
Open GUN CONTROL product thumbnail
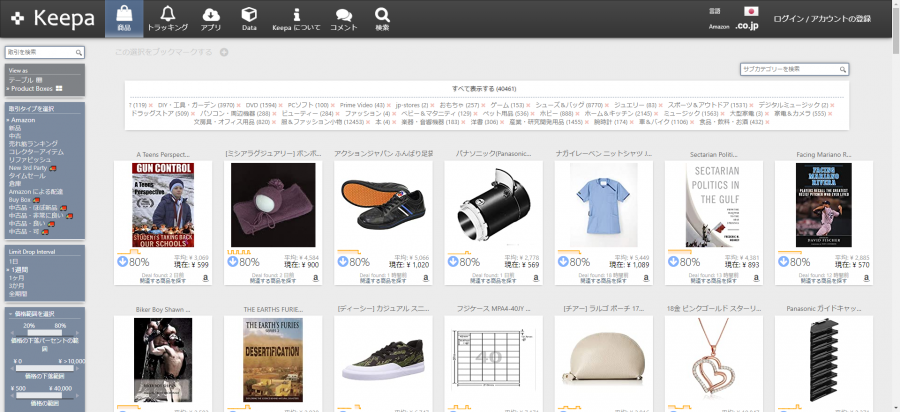[x=163, y=204]
